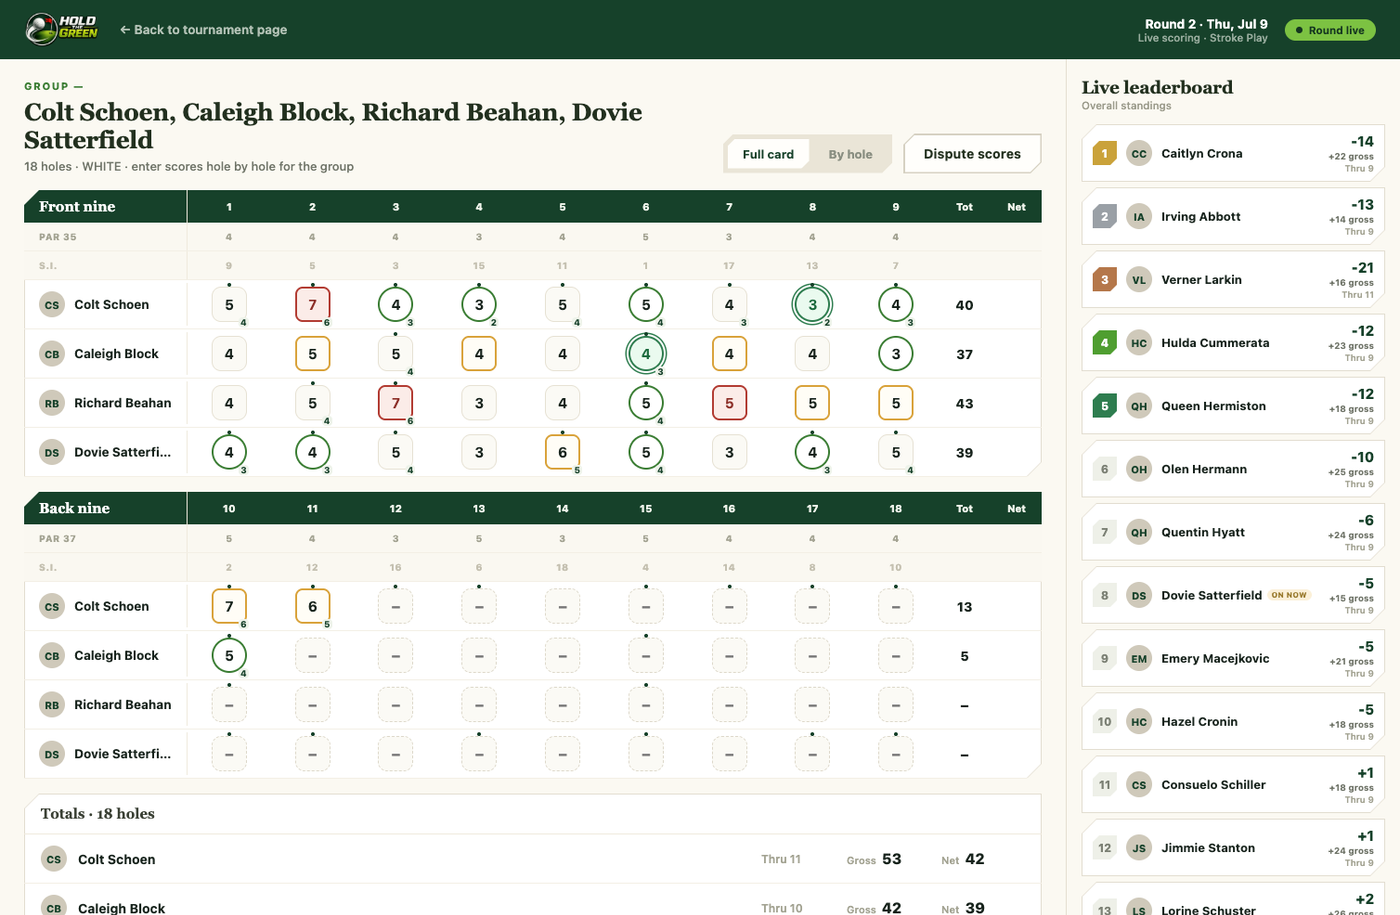Click Hulda Cummerata's HC avatar
1400x915 pixels.
pyautogui.click(x=1139, y=342)
